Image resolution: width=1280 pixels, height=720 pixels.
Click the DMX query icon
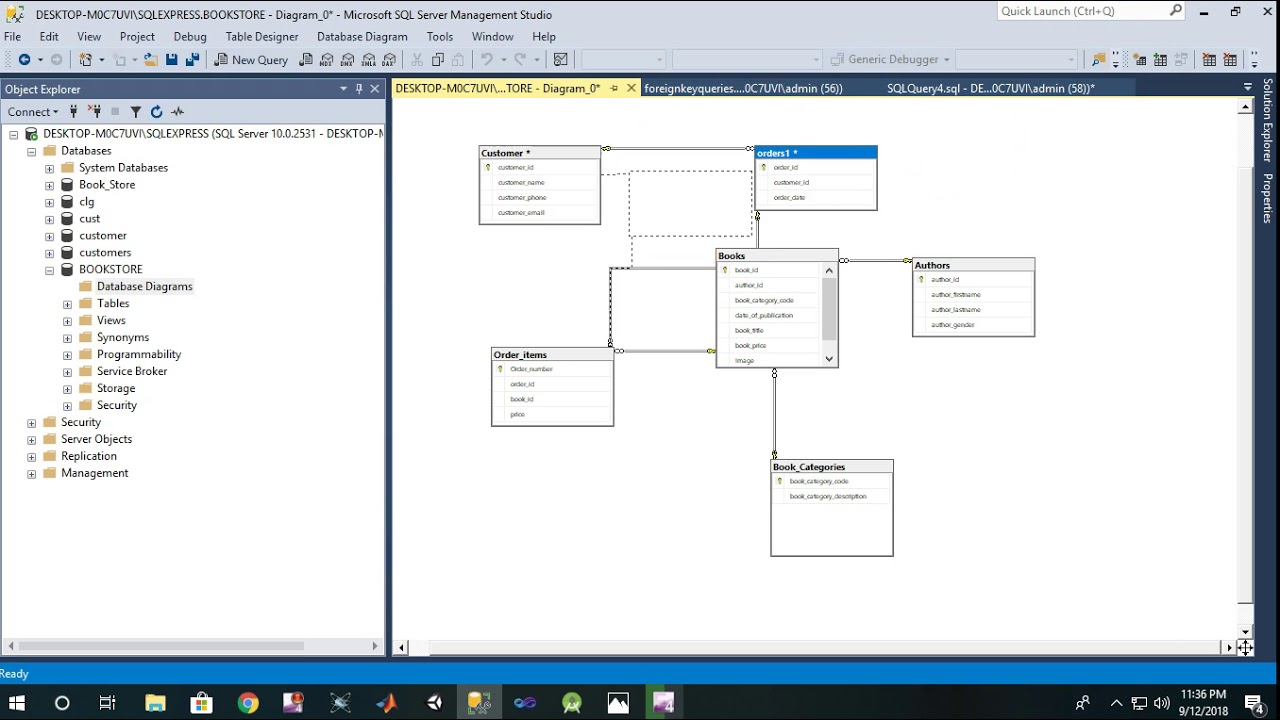click(x=348, y=60)
